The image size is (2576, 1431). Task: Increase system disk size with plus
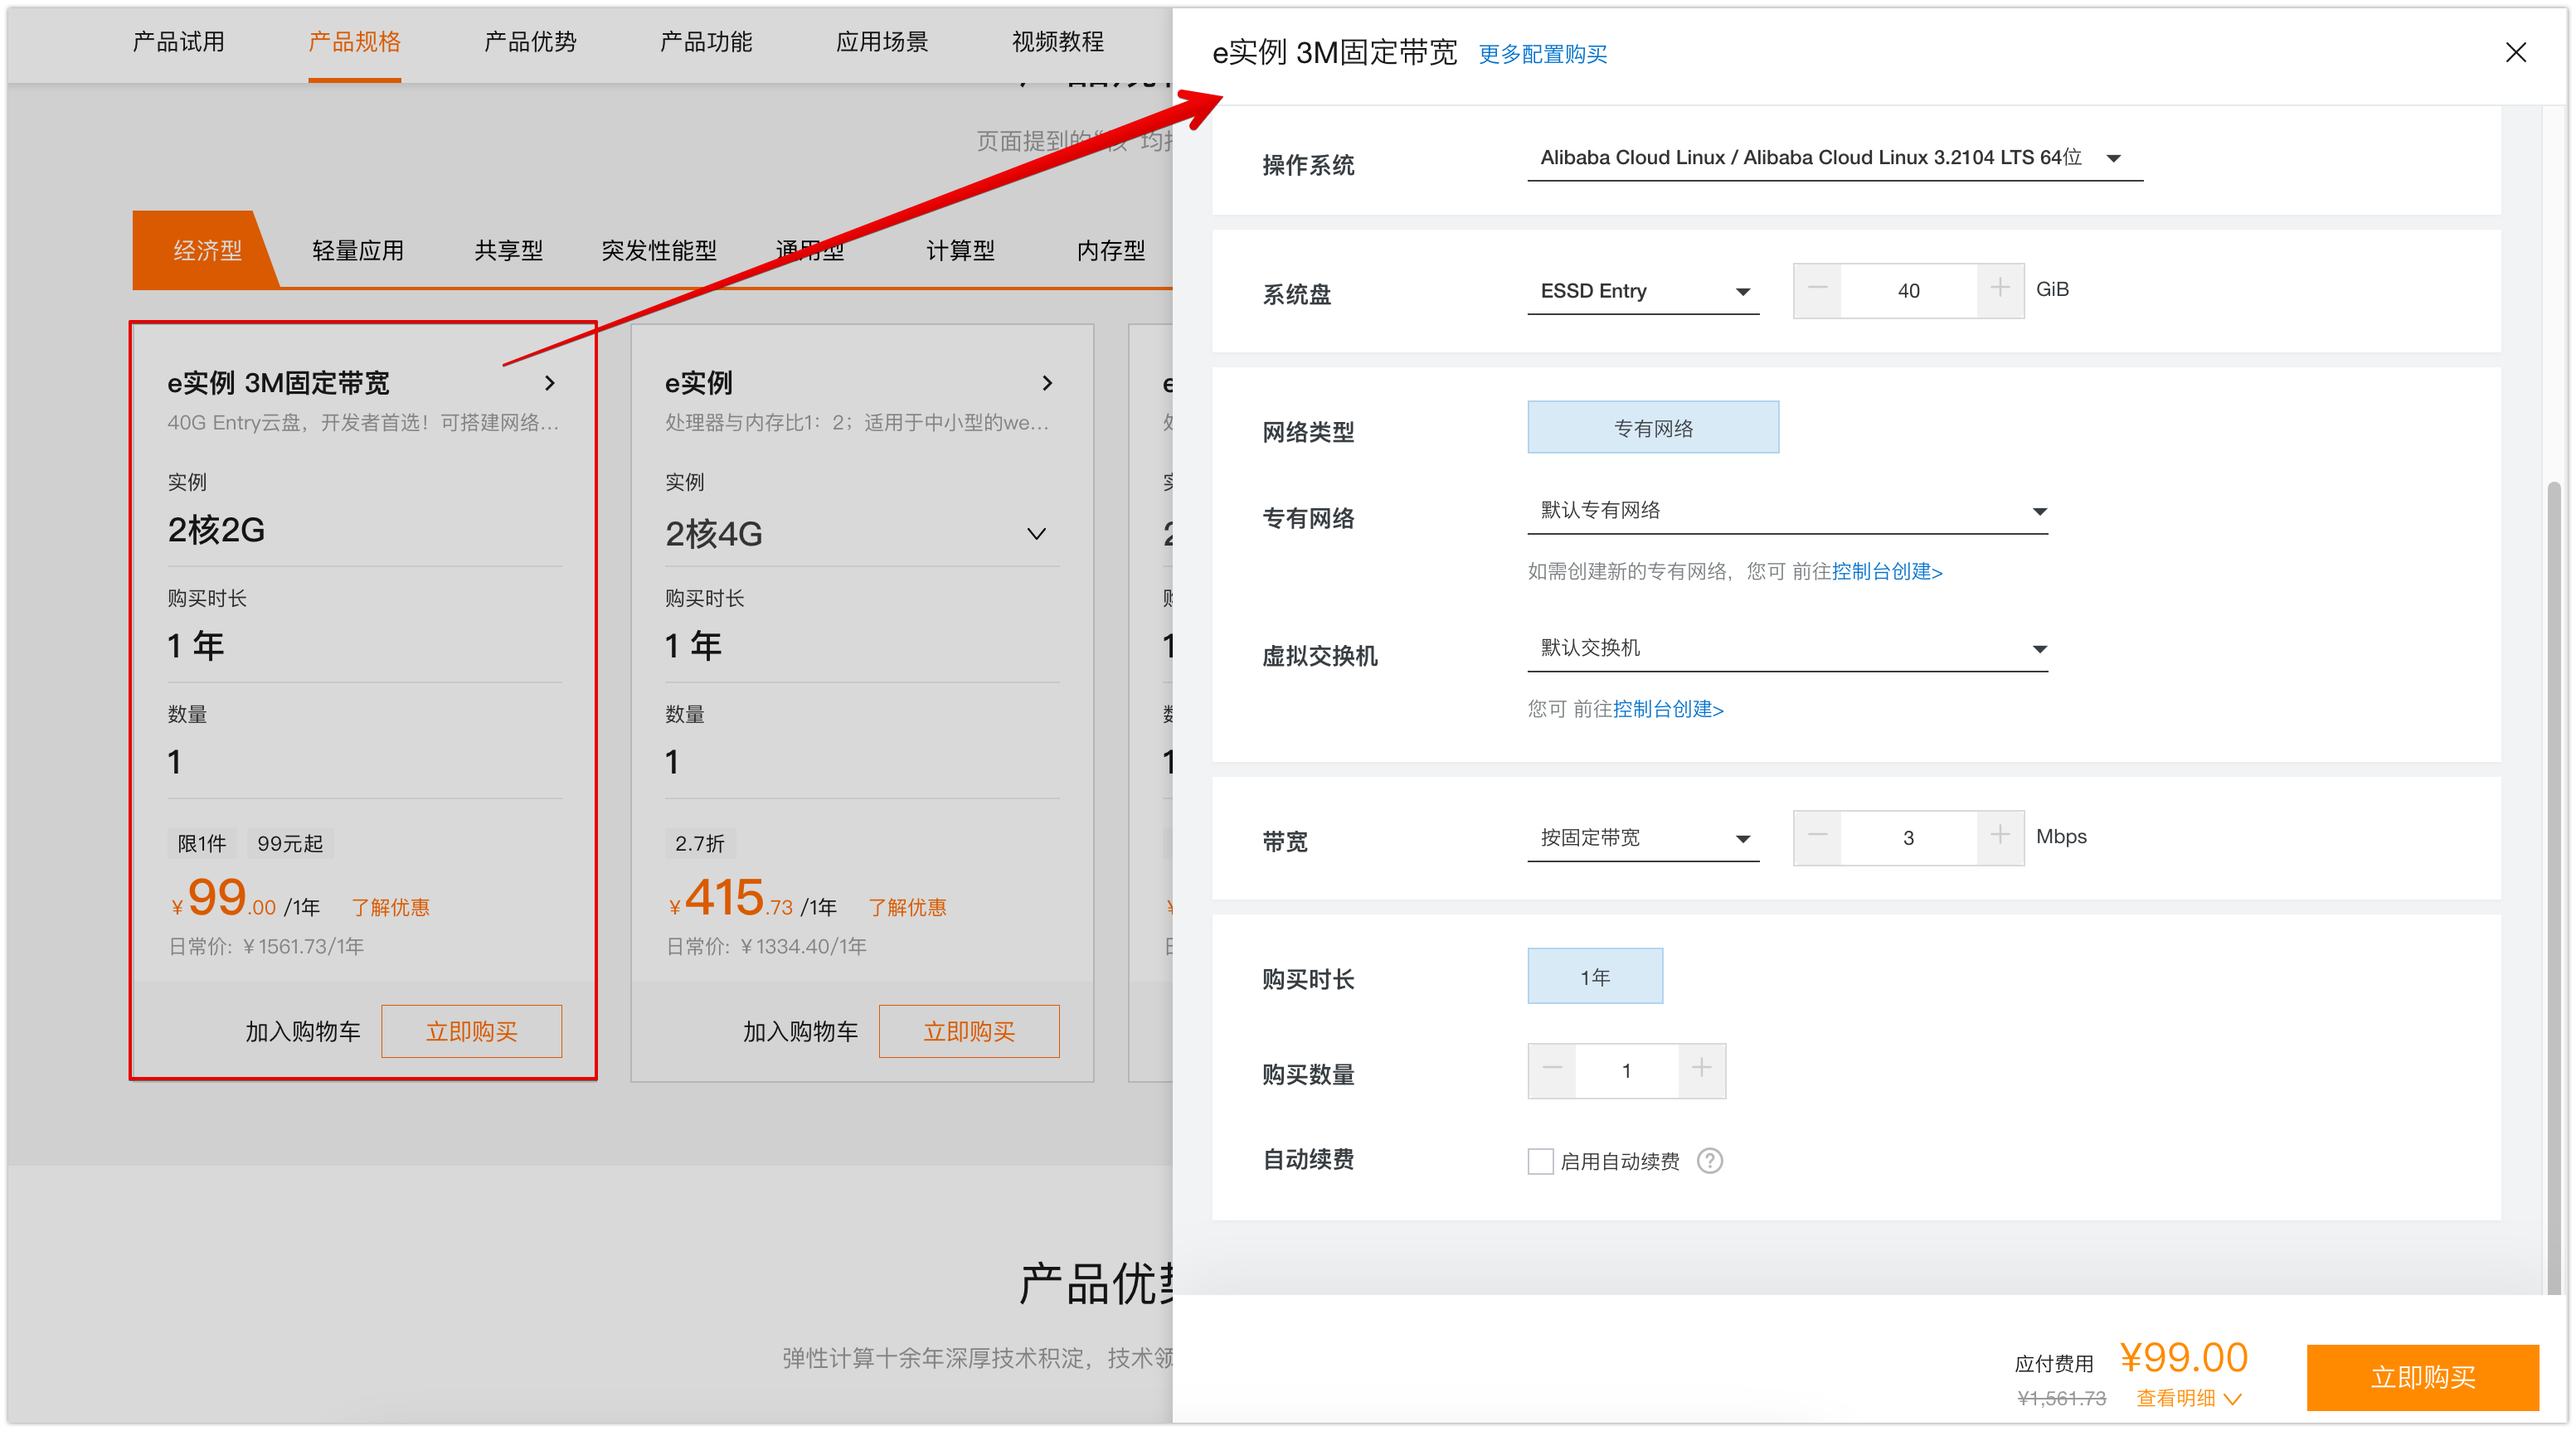tap(2000, 289)
